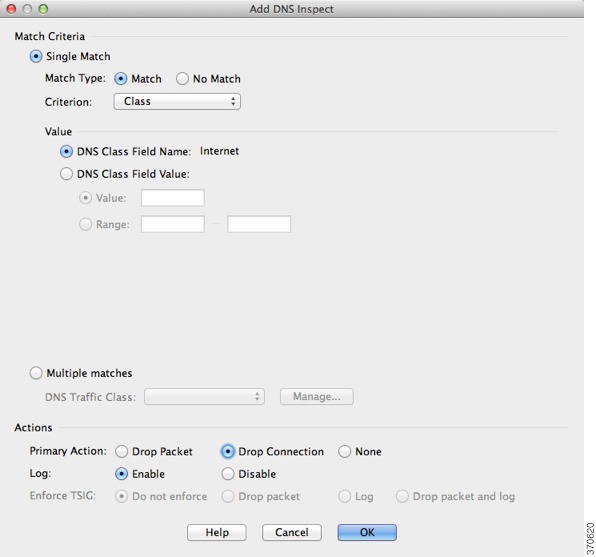Open the Criterion dropdown showing Class
The image size is (596, 557).
coord(177,102)
